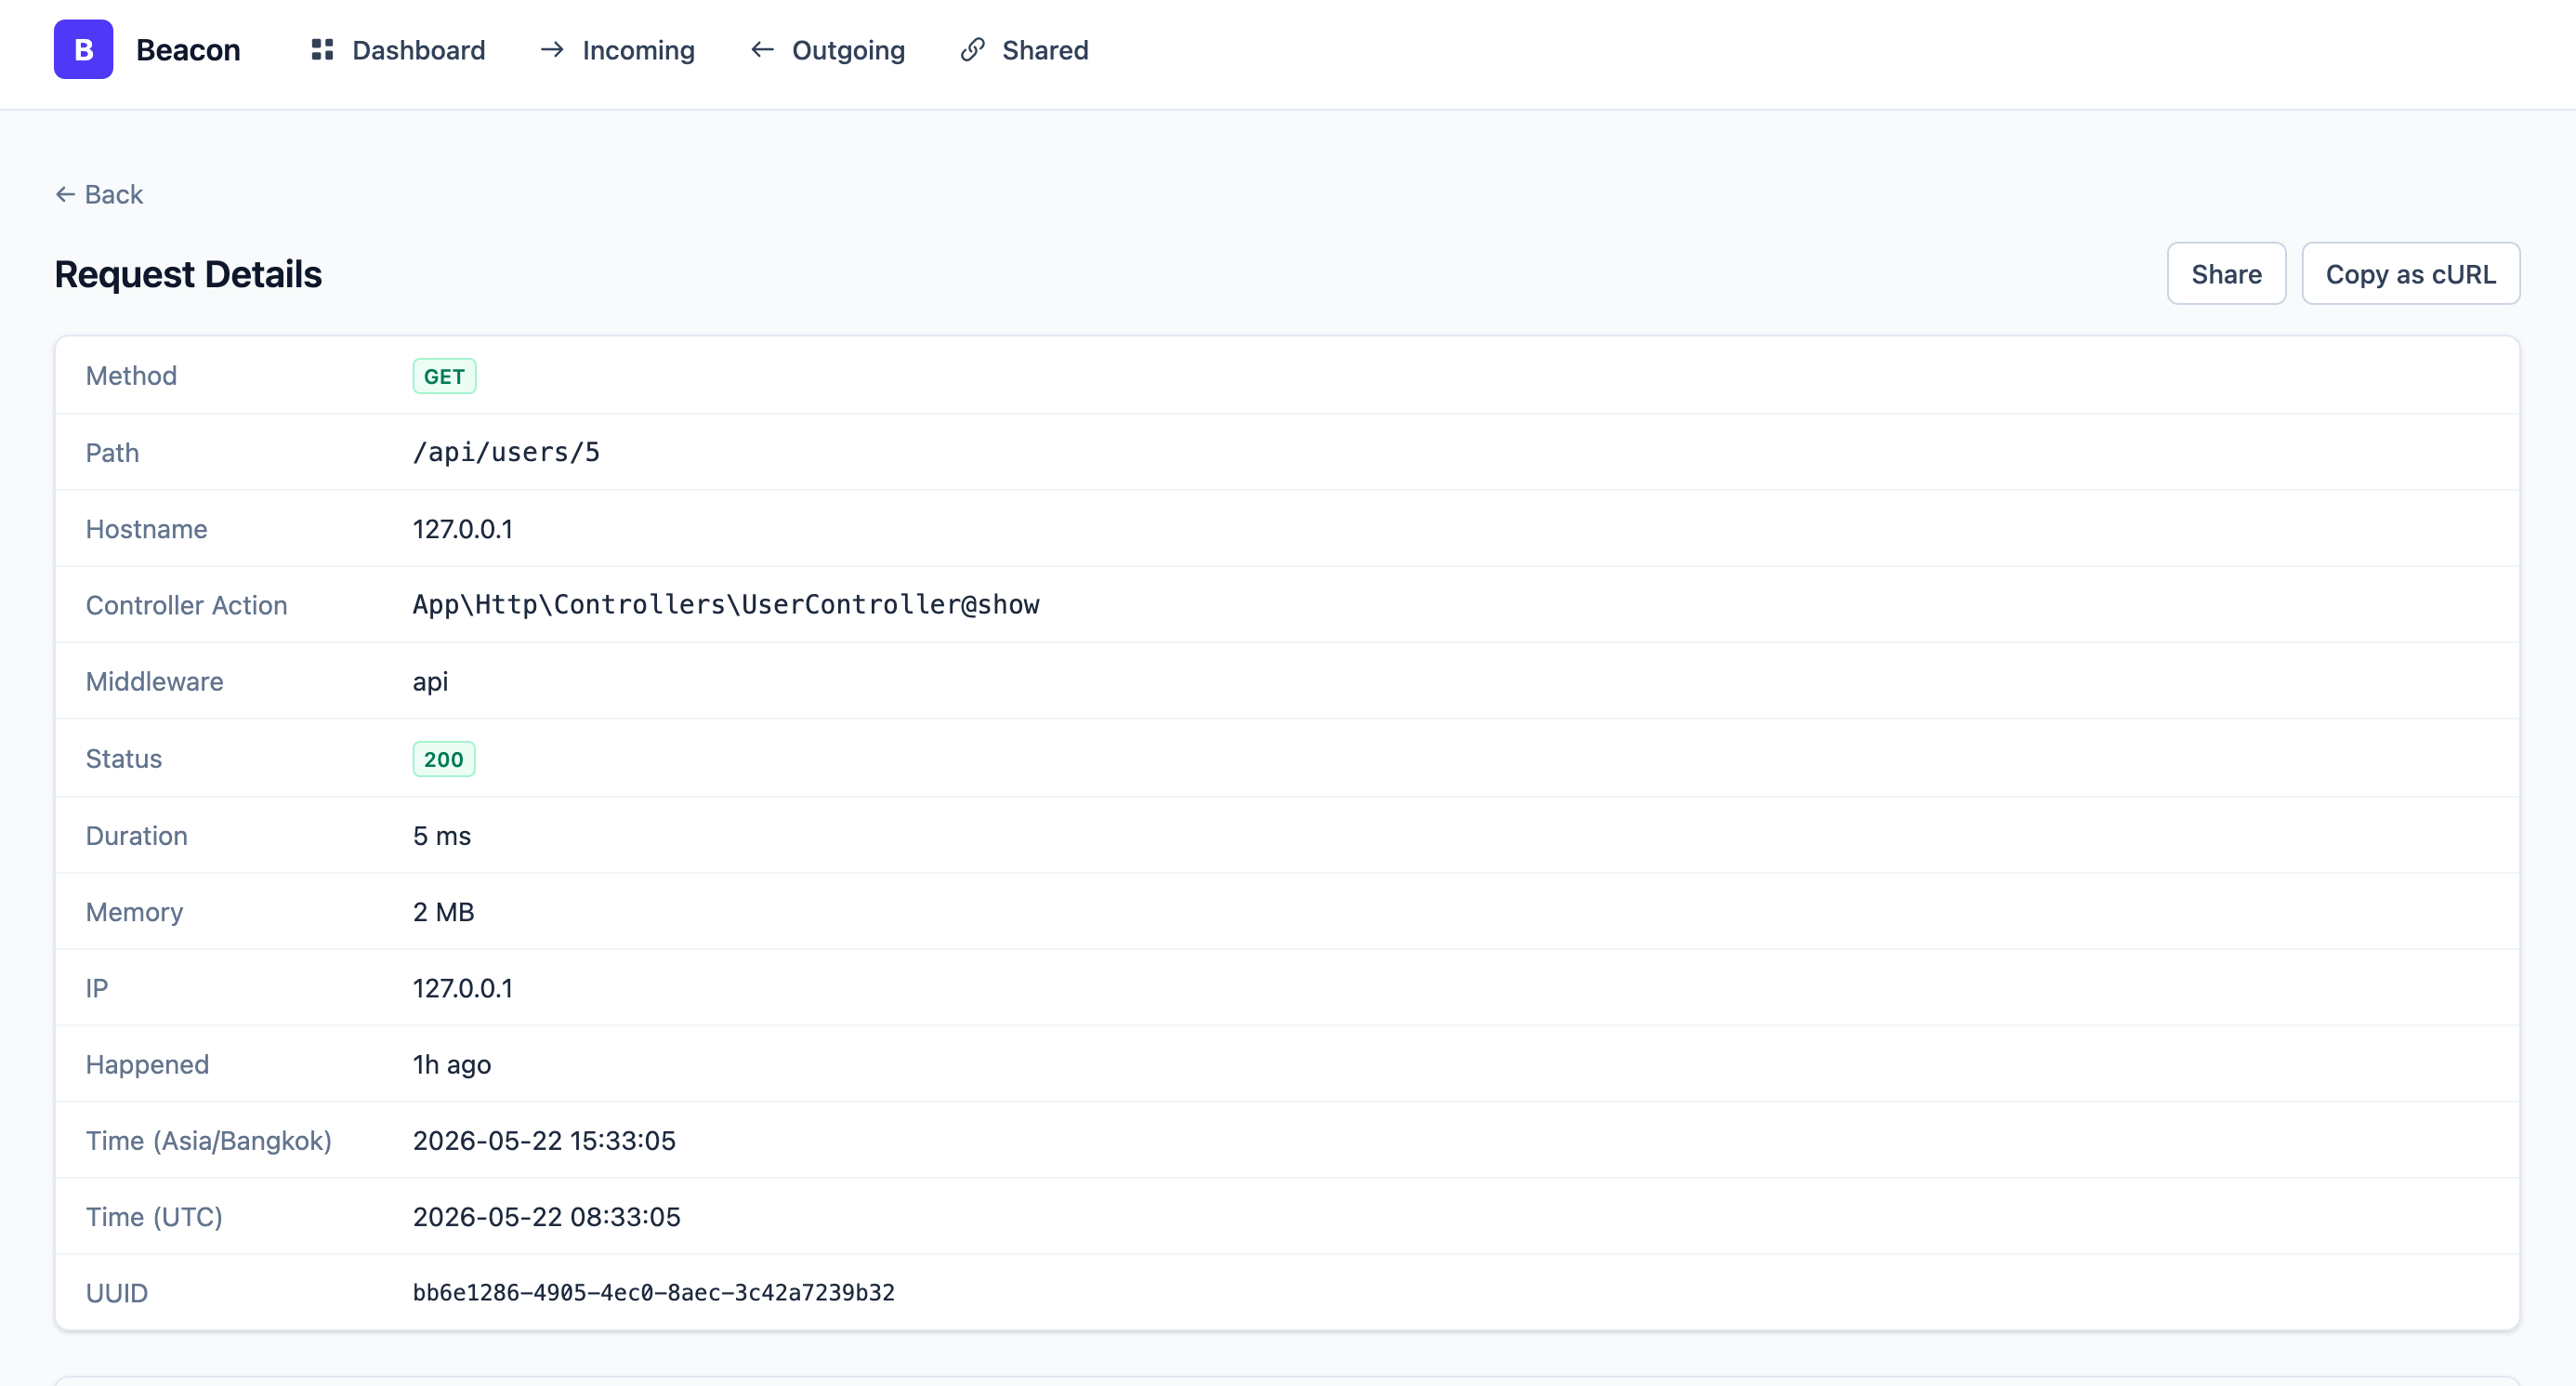Click the Happened value 1h ago
This screenshot has height=1386, width=2576.
coord(452,1065)
